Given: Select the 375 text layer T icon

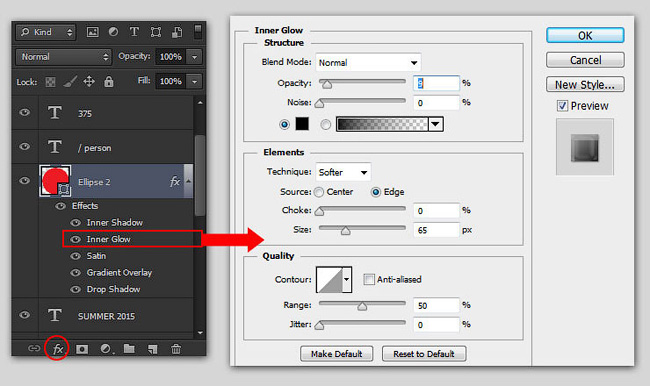Looking at the screenshot, I should [x=55, y=112].
